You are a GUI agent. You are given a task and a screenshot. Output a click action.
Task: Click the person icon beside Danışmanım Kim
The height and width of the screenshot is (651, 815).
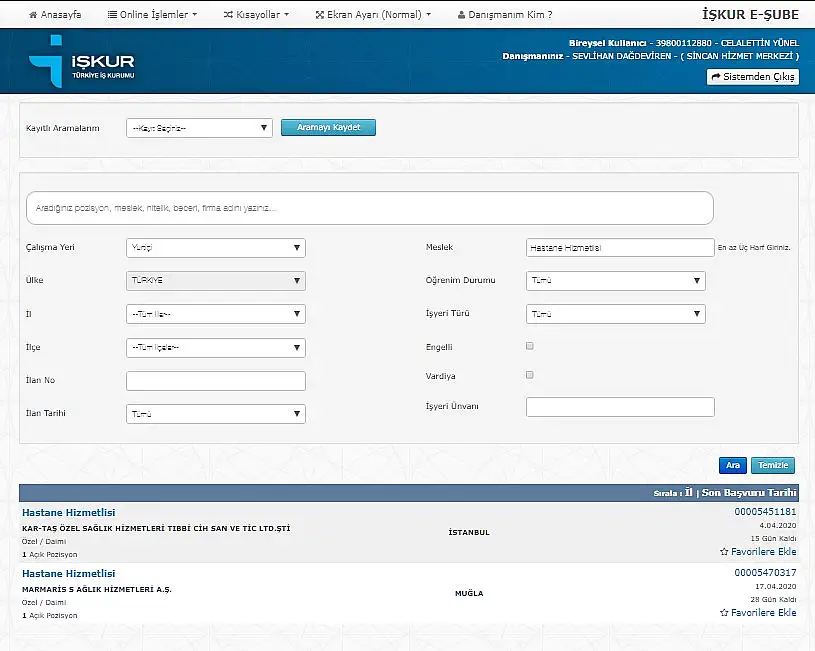[x=461, y=15]
